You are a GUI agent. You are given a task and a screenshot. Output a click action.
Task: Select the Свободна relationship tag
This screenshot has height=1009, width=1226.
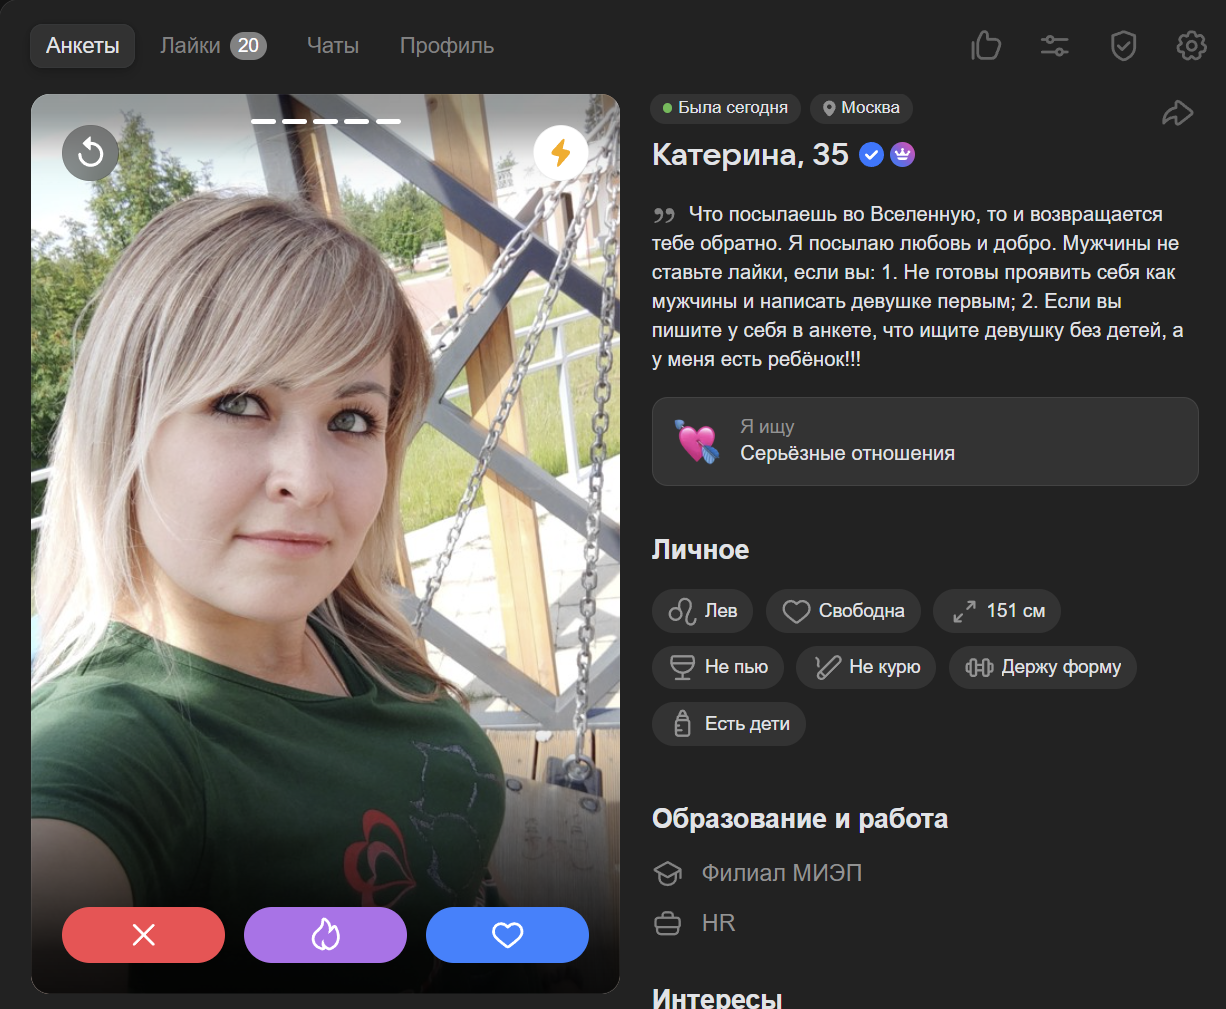843,611
